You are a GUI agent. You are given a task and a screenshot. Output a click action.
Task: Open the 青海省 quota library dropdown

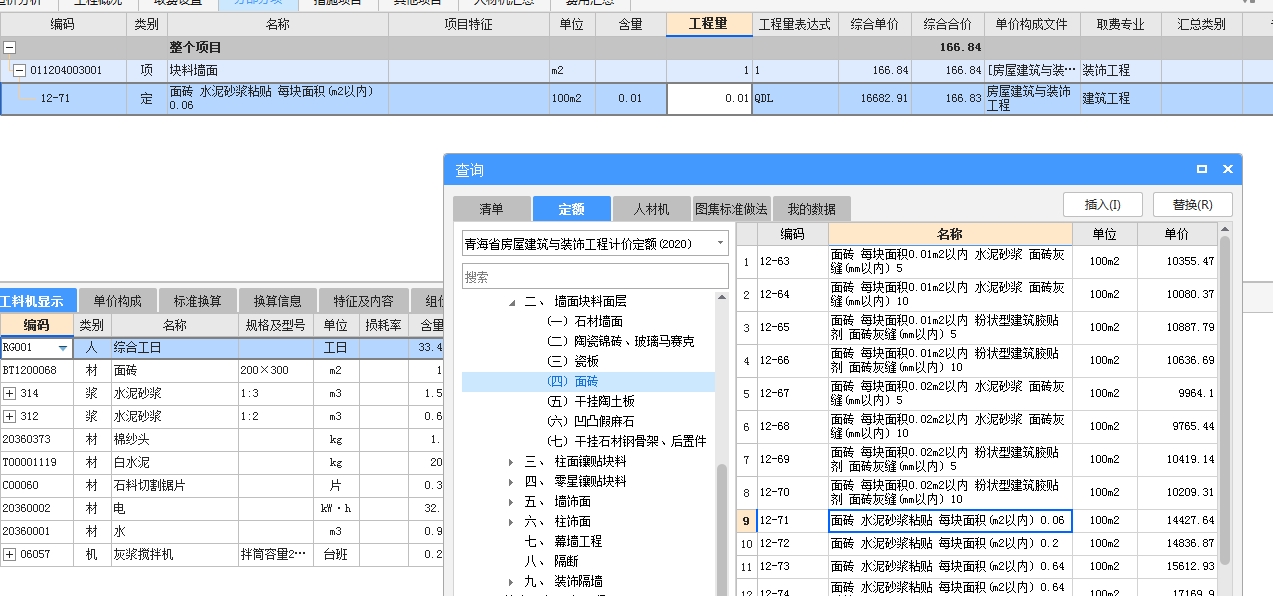pos(721,243)
